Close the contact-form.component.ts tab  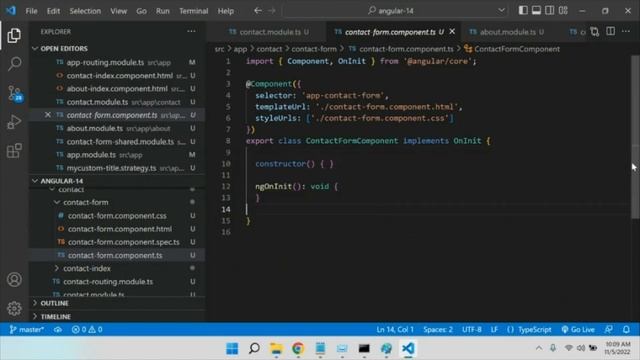click(452, 31)
